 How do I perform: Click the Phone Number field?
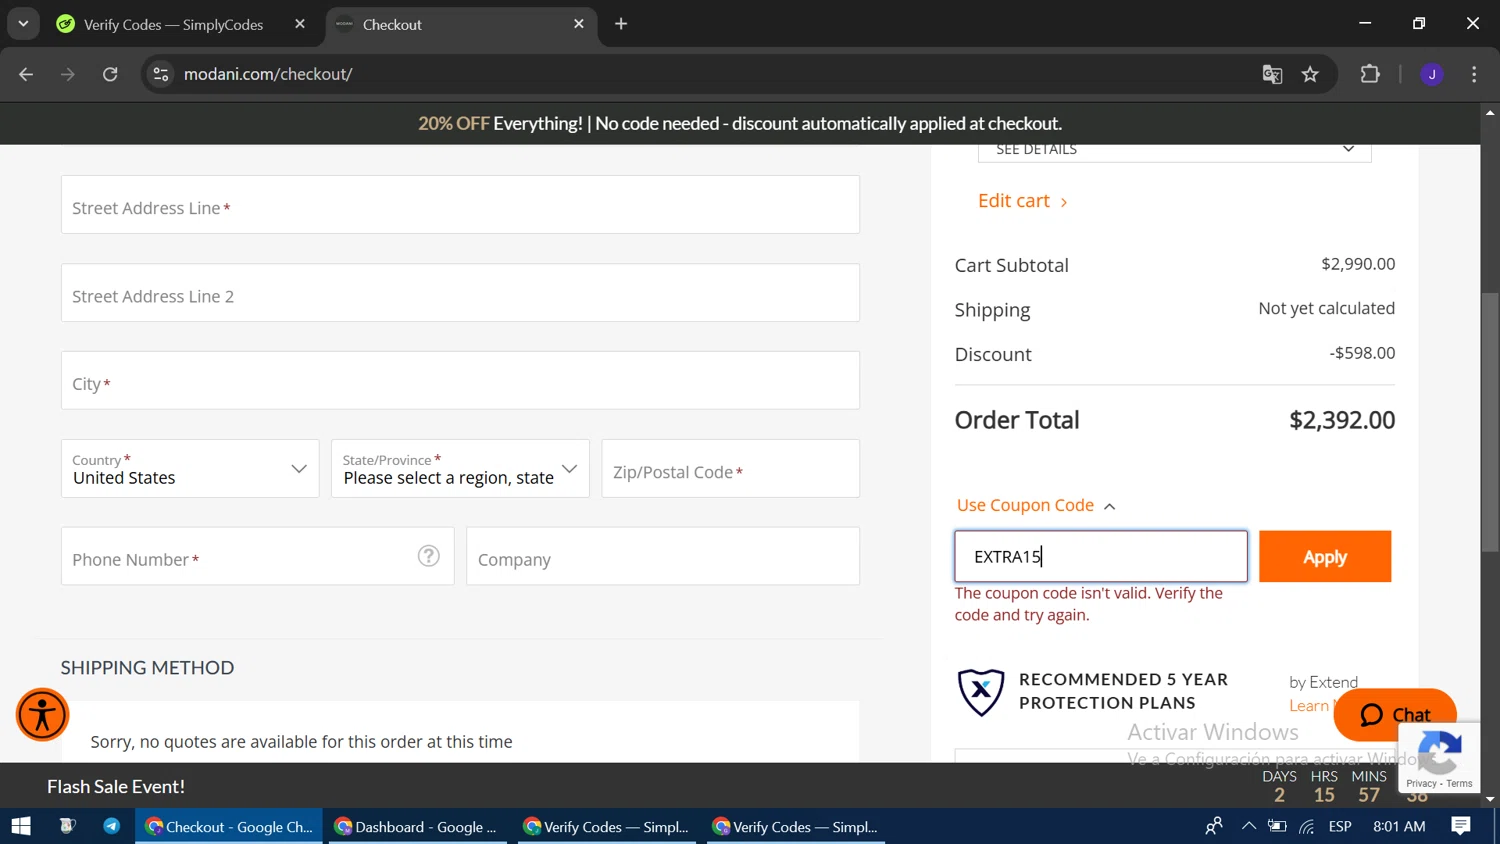point(257,556)
